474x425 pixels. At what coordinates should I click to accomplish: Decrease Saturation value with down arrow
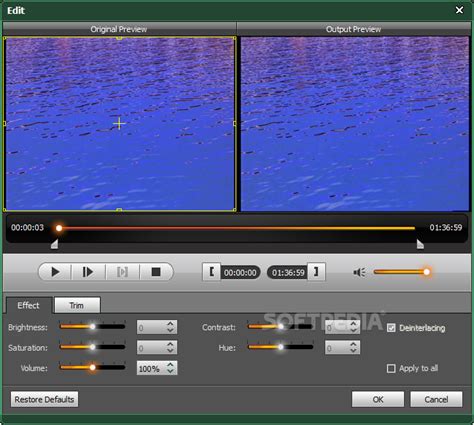click(170, 350)
